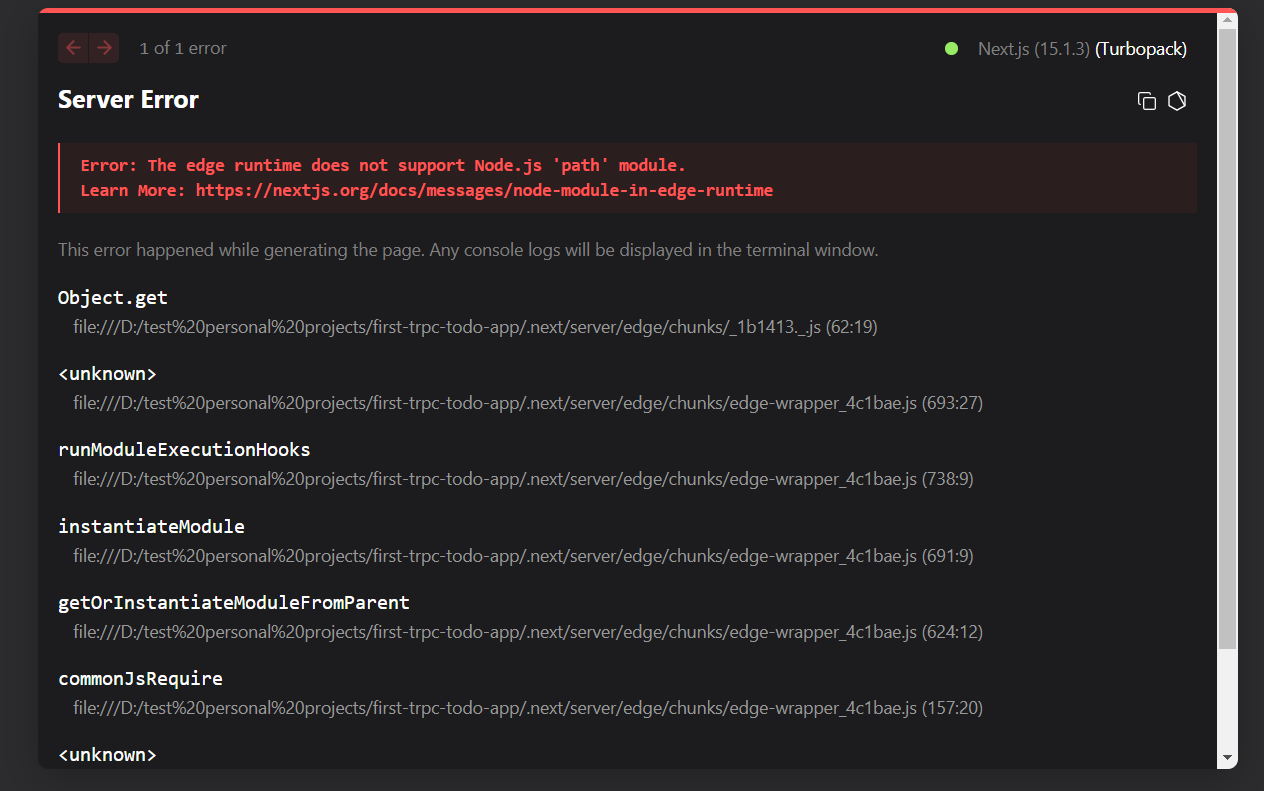Open the node-module-in-edge-runtime docs link
The width and height of the screenshot is (1264, 791).
pyautogui.click(x=484, y=190)
